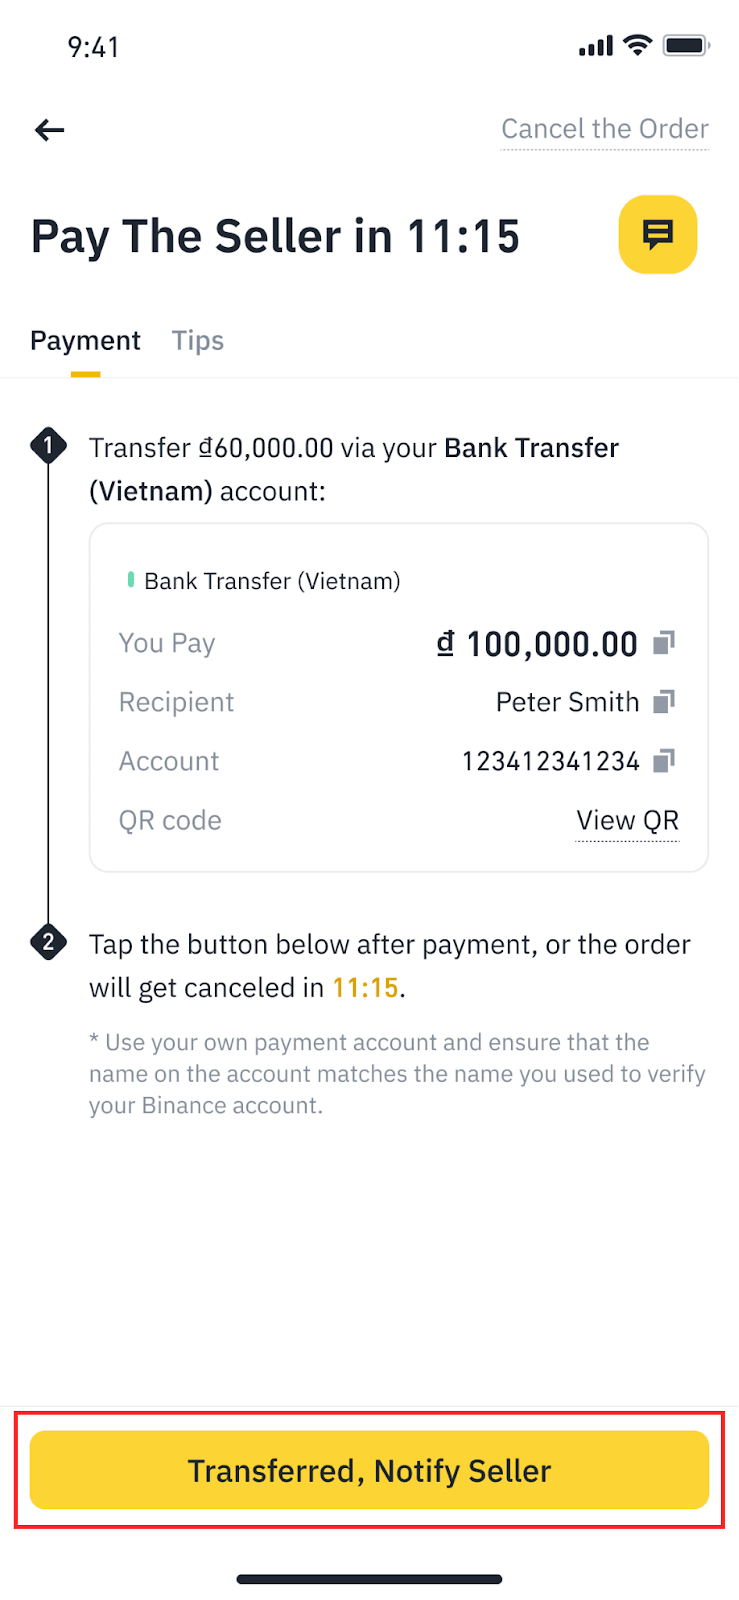739x1600 pixels.
Task: Copy recipient name Peter Smith
Action: click(x=664, y=702)
